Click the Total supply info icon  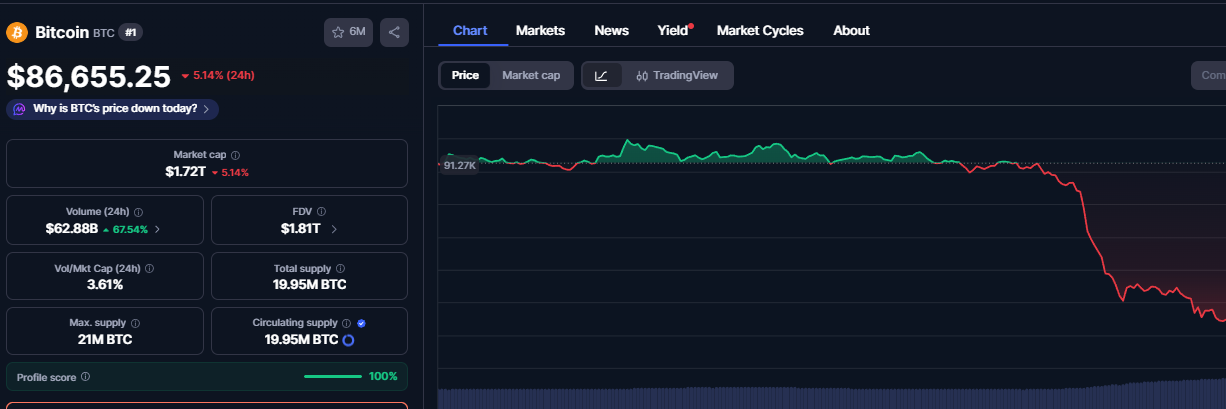(341, 269)
